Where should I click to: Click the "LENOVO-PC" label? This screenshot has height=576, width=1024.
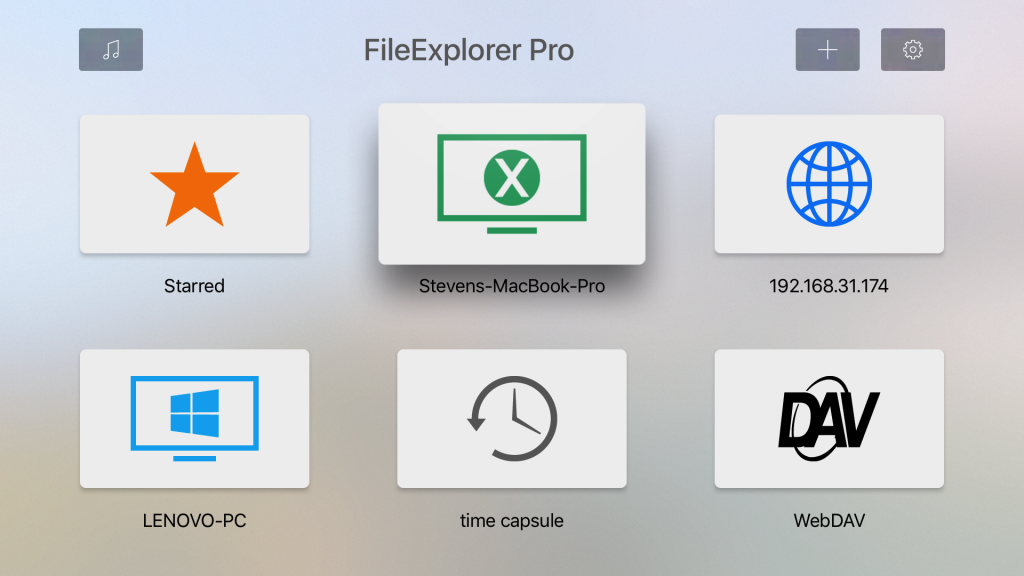click(195, 520)
